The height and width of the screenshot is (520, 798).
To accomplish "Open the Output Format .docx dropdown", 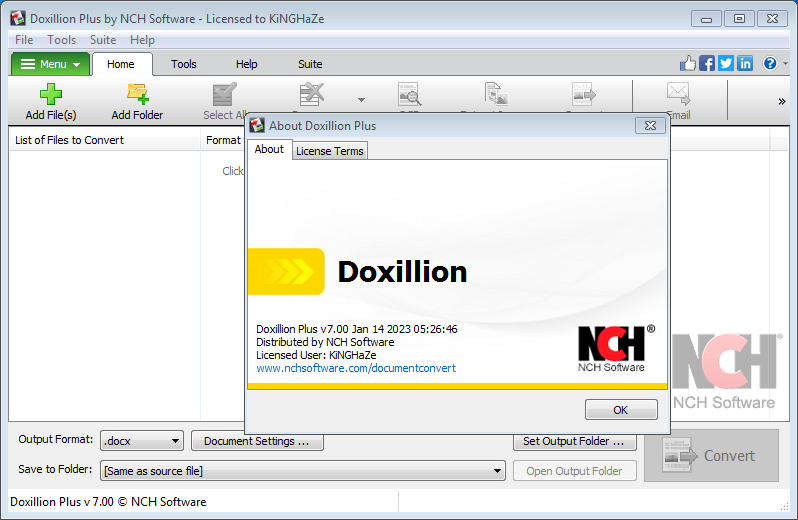I will coord(142,441).
